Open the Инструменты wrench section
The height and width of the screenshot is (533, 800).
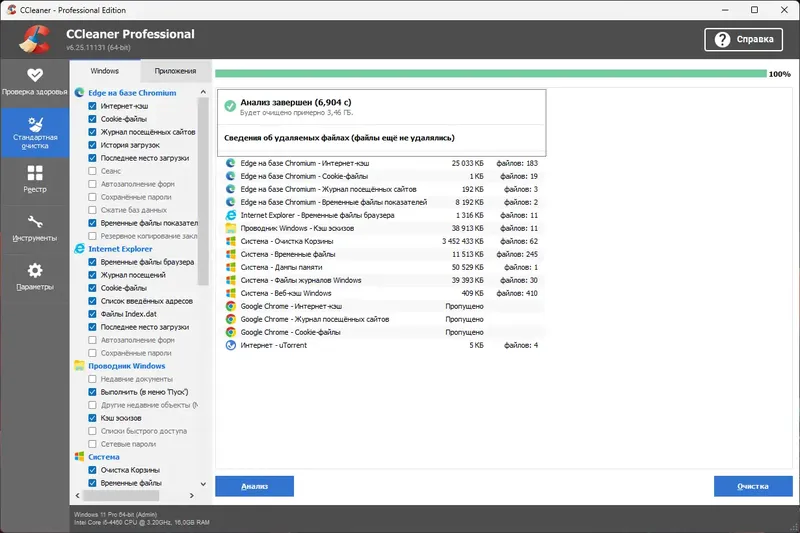[34, 229]
